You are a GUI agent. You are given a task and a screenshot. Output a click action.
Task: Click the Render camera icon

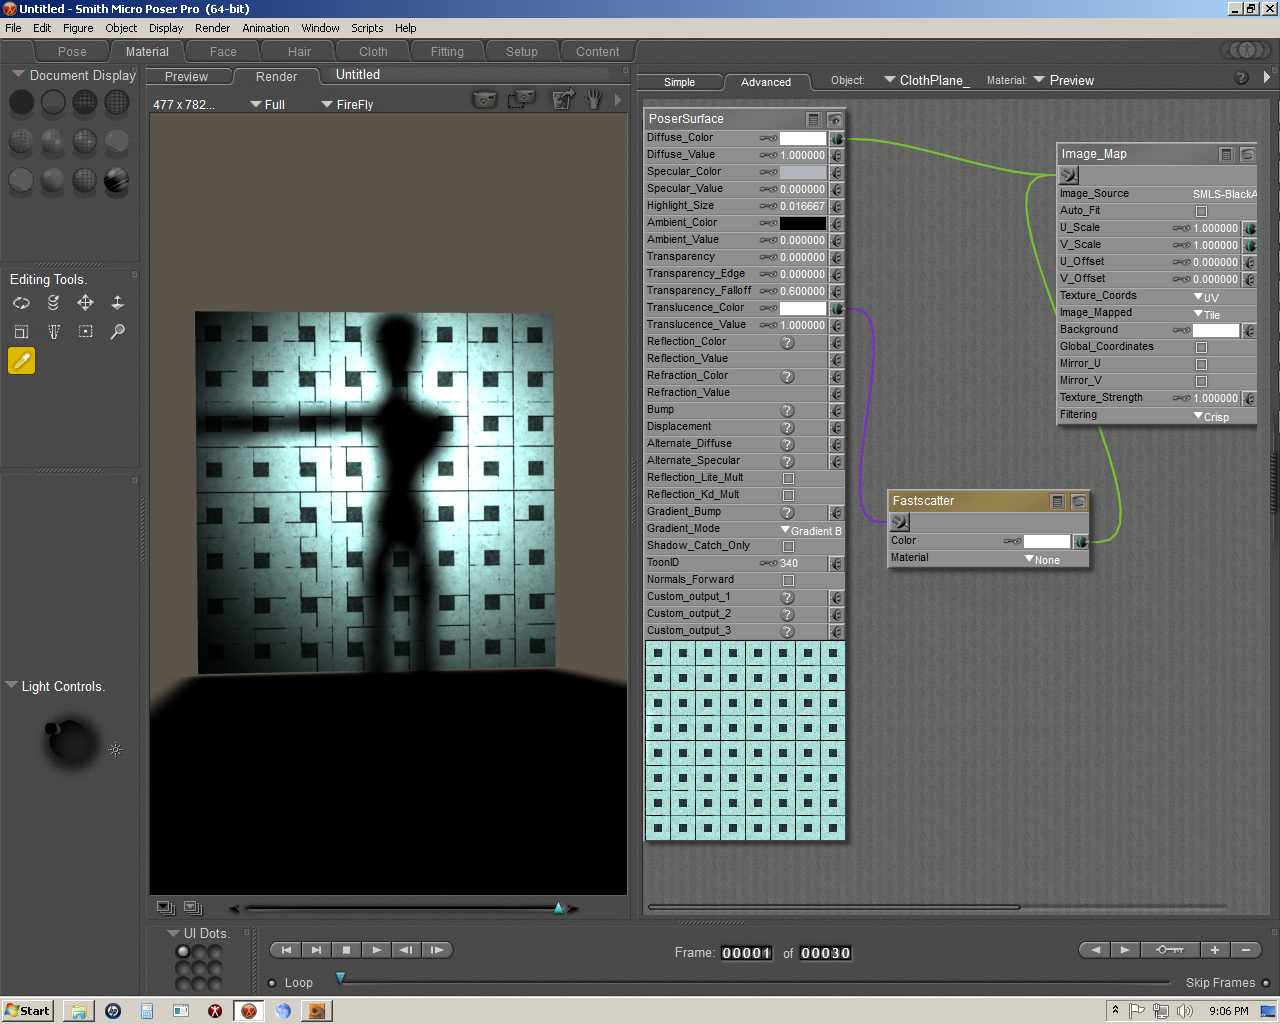(484, 99)
